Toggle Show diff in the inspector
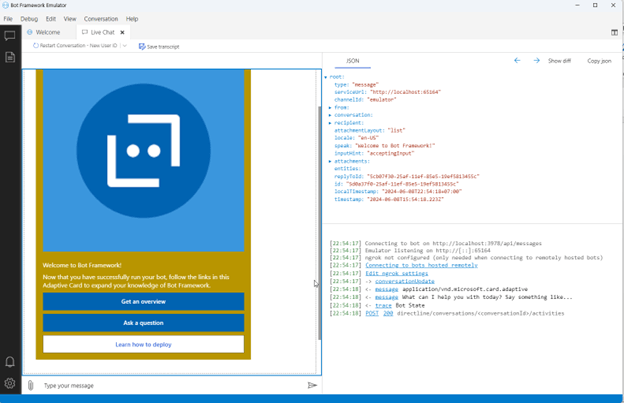624x403 pixels. pyautogui.click(x=559, y=61)
